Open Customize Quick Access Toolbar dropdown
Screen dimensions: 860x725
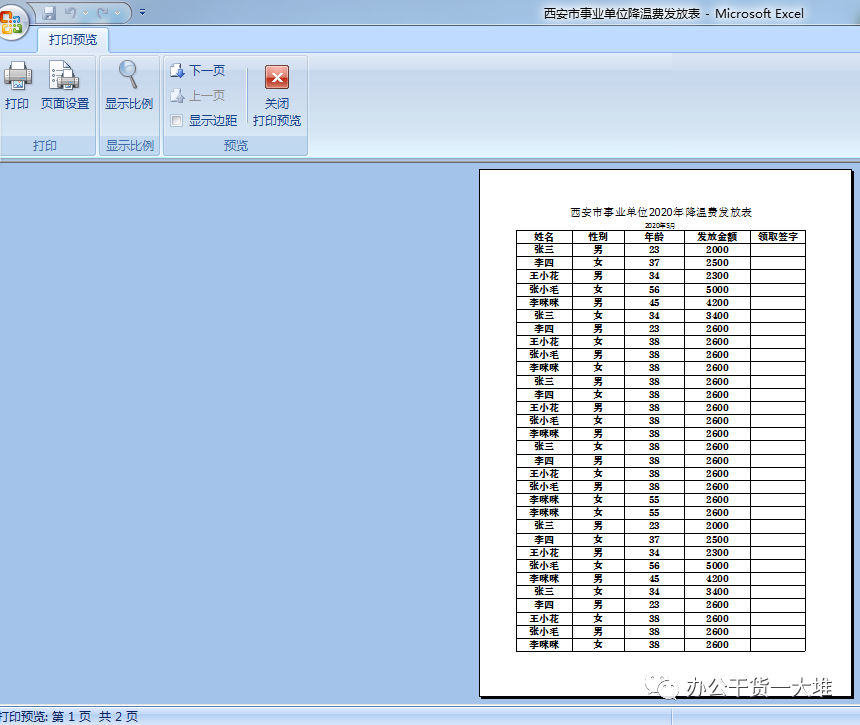(143, 12)
